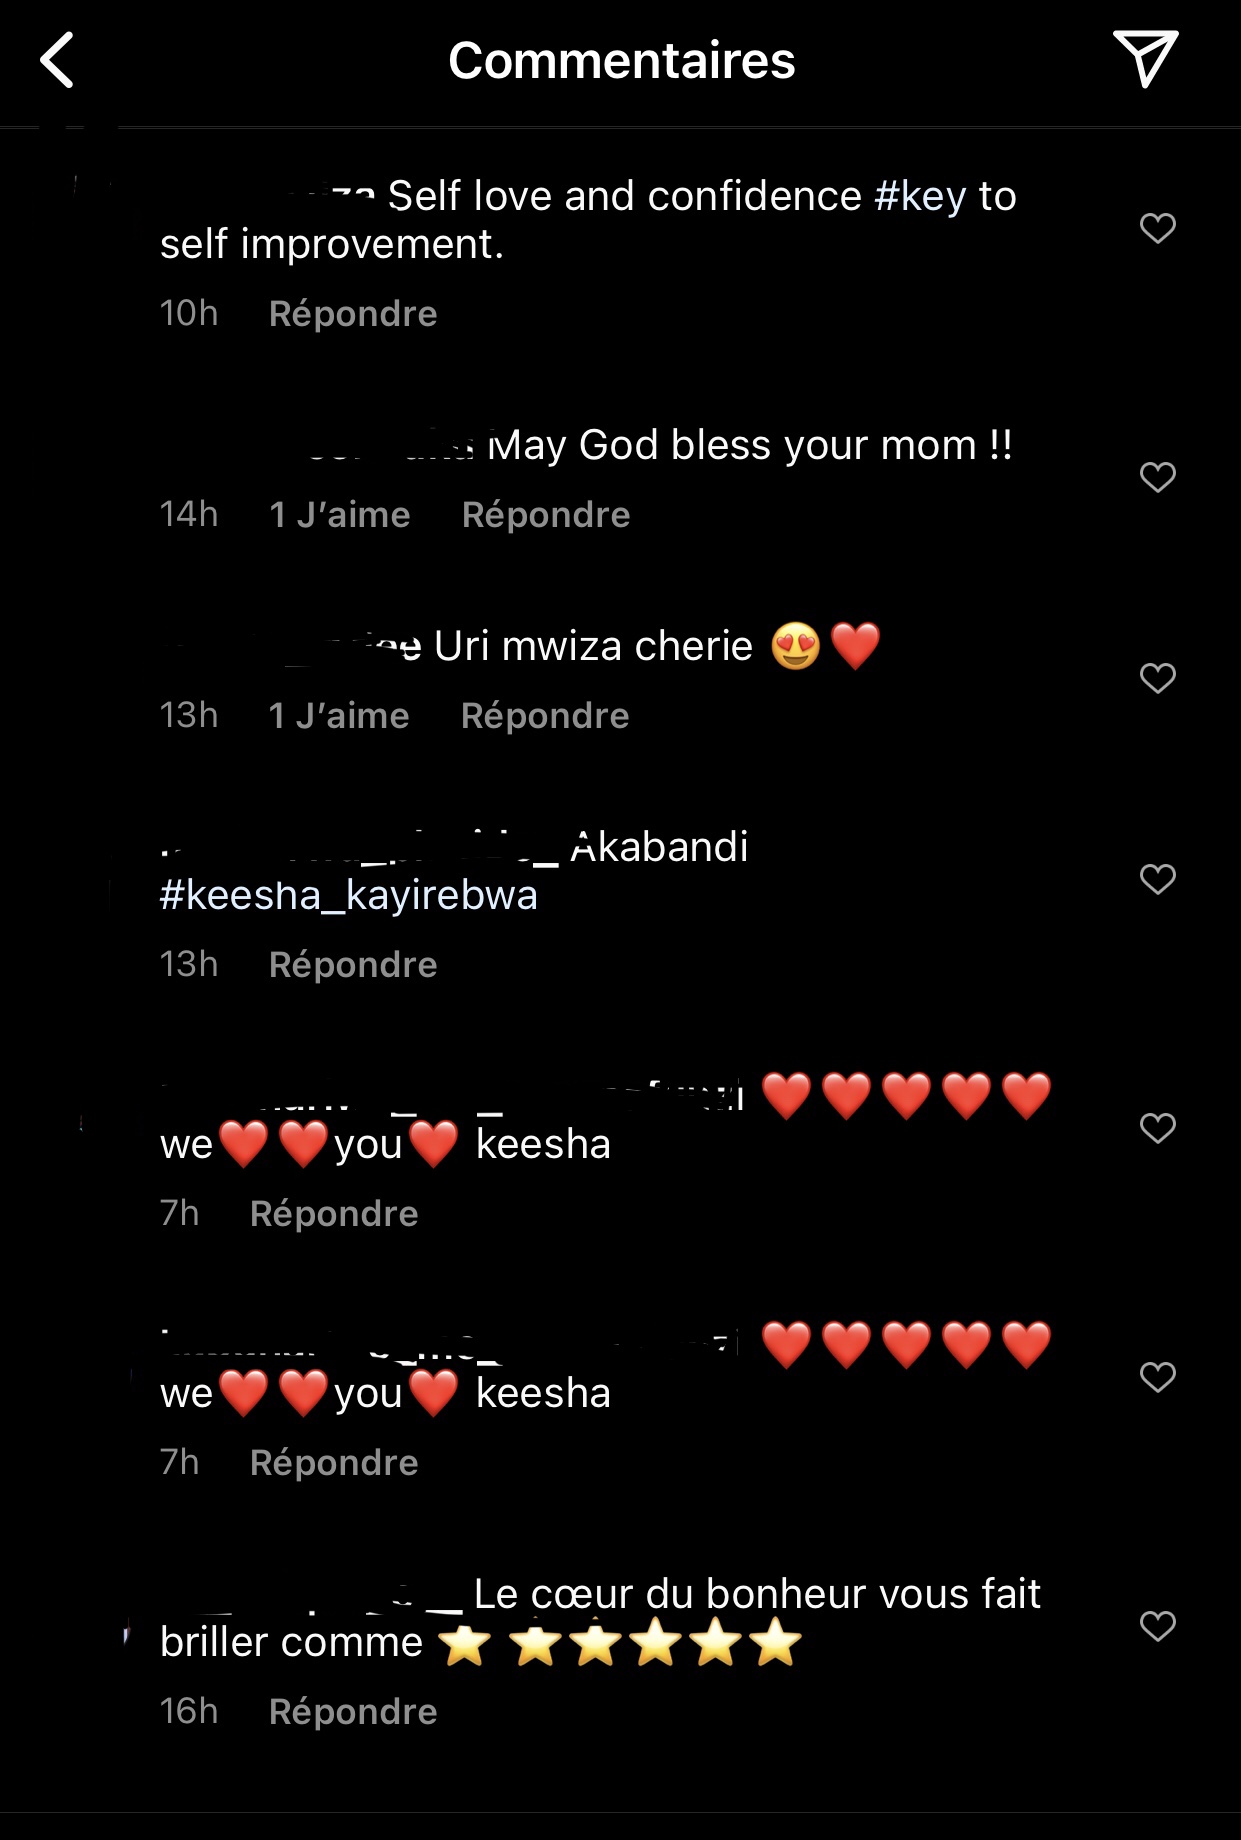The height and width of the screenshot is (1840, 1241).
Task: Reply to the second 'we love you keesha' comment
Action: coord(334,1463)
